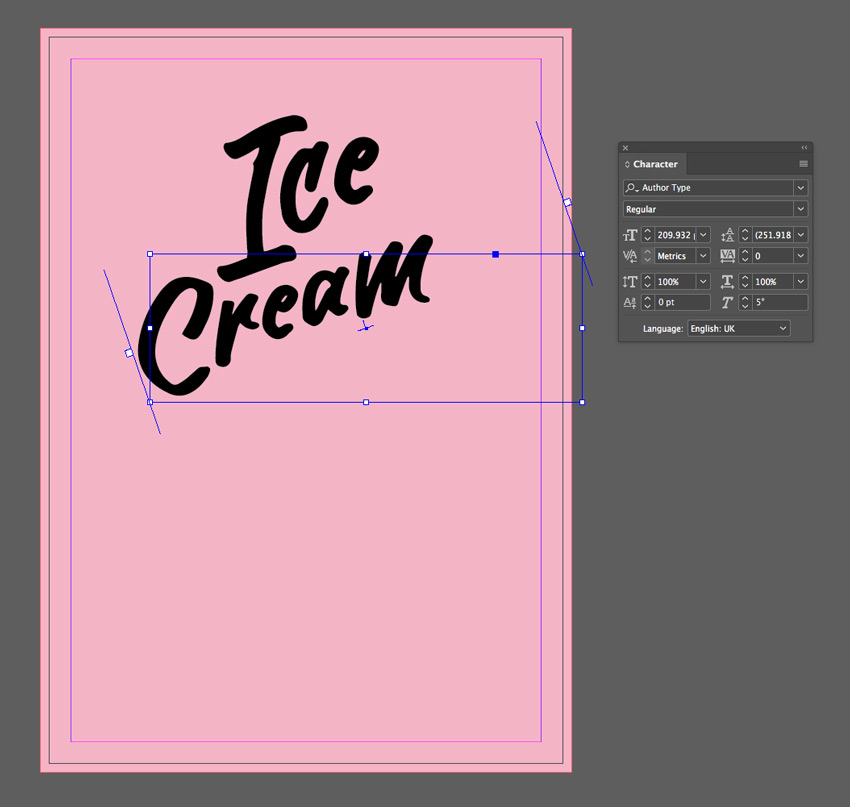Click the center handle of the Cream text frame
The height and width of the screenshot is (807, 850).
(366, 327)
